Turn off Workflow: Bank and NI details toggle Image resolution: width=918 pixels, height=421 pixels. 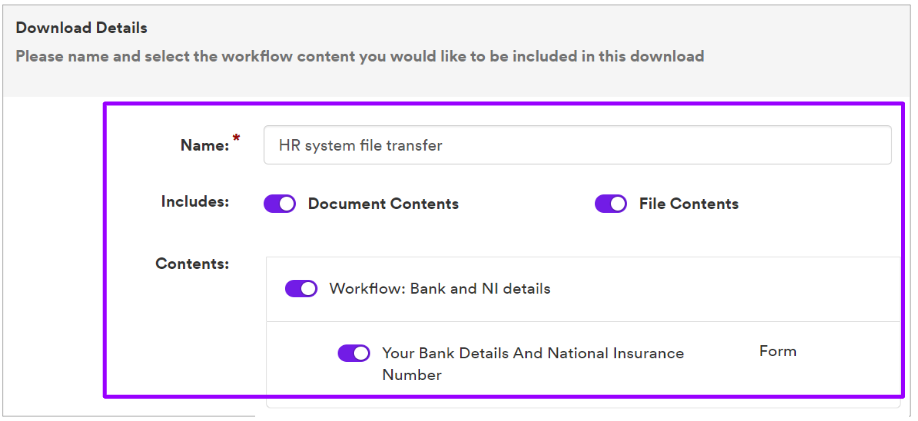tap(301, 289)
